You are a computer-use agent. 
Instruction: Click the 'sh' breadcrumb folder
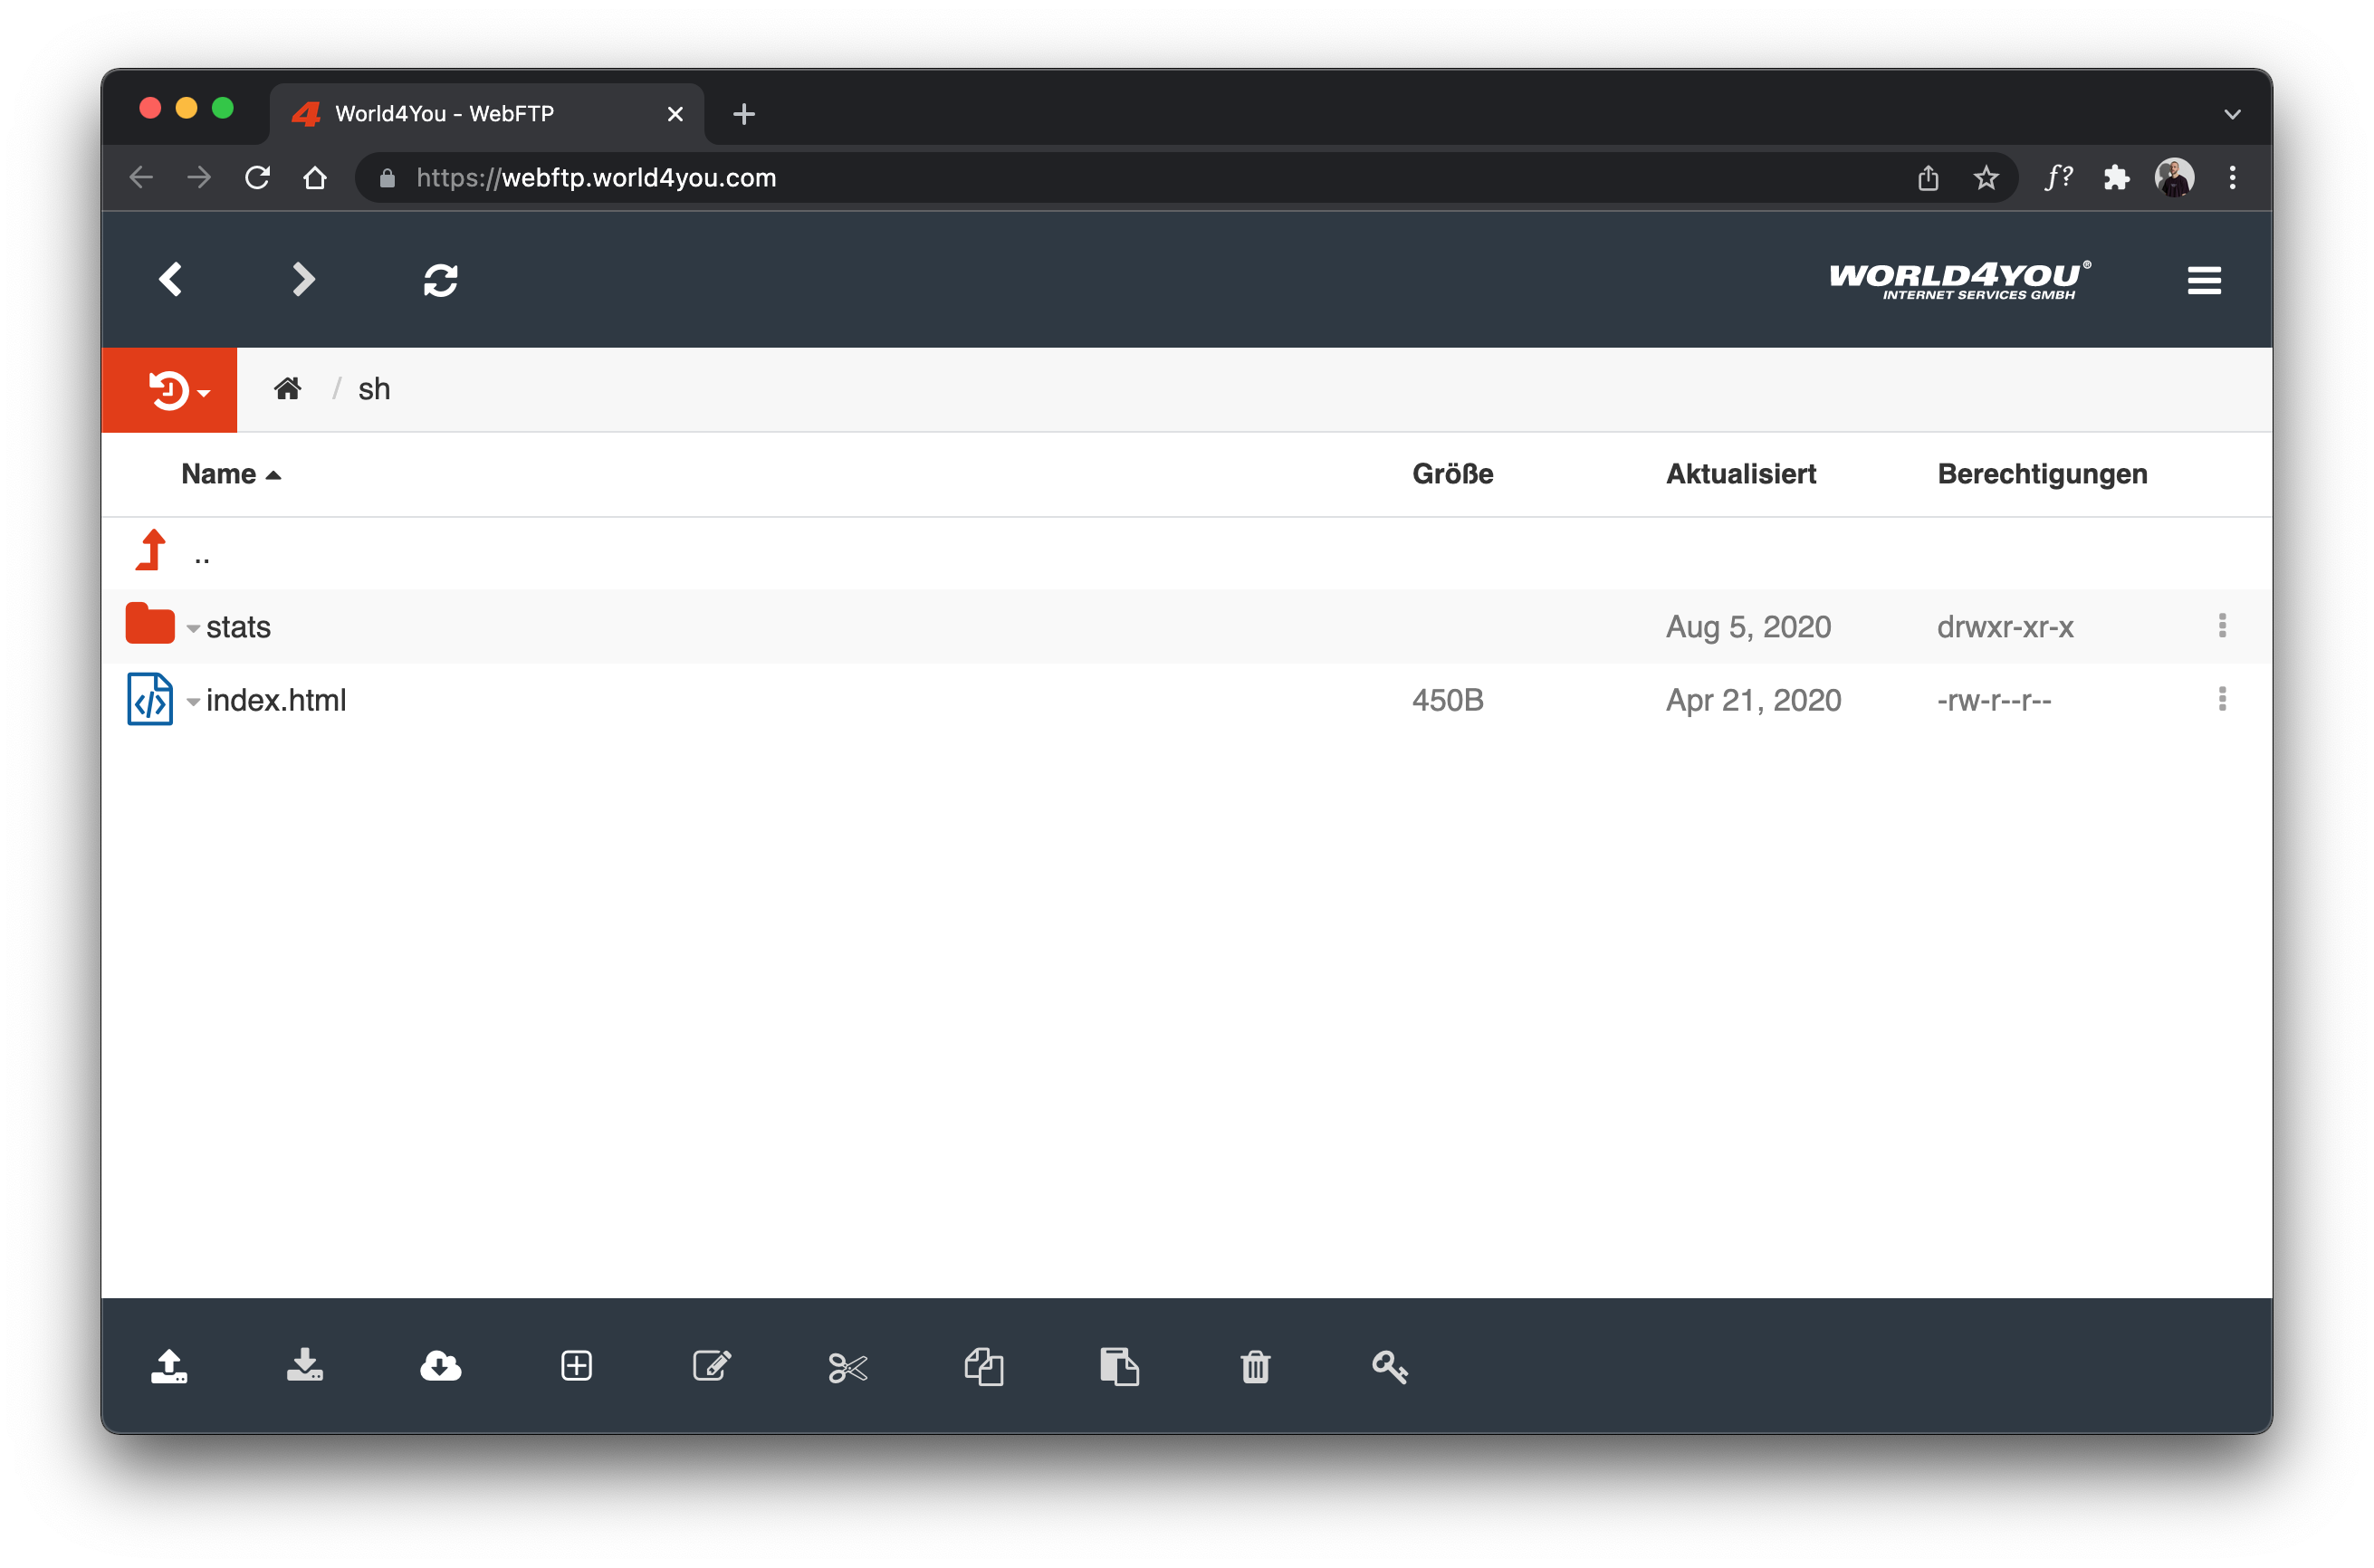[374, 389]
